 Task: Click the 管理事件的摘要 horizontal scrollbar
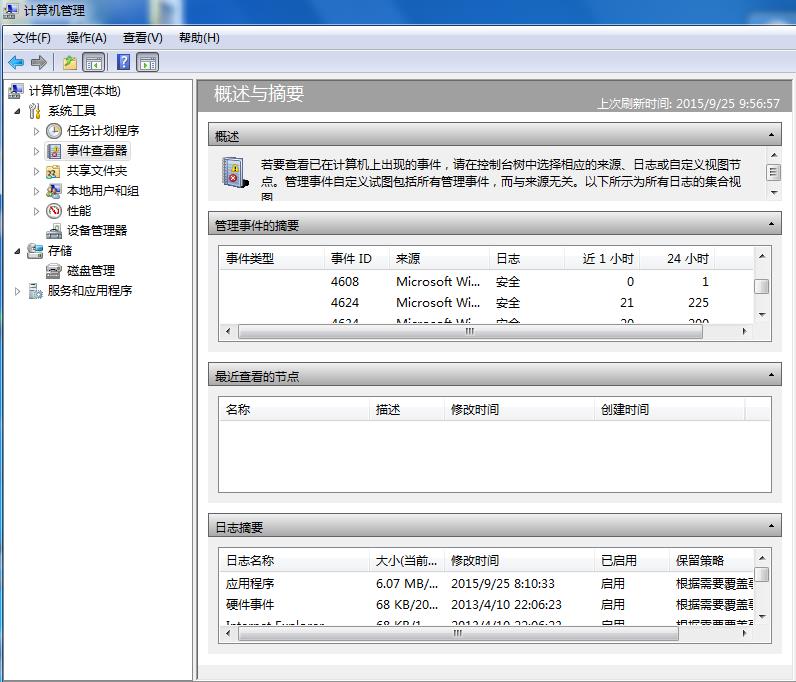pos(468,332)
